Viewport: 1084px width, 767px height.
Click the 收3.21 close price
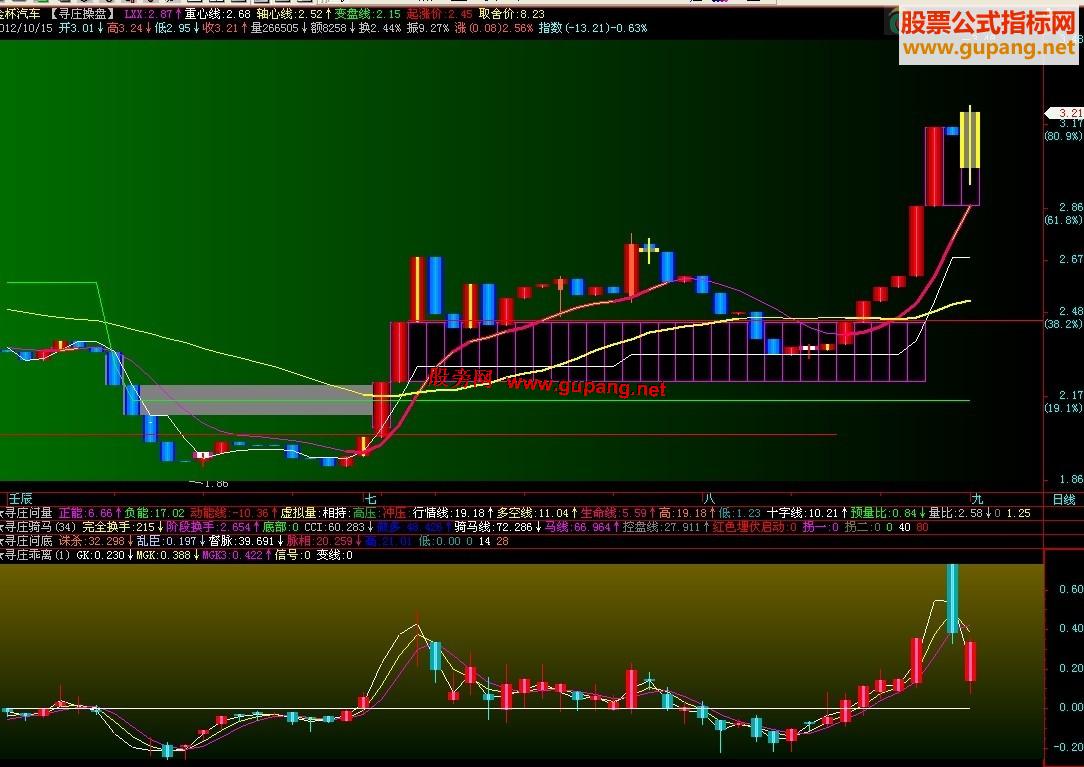[x=220, y=28]
